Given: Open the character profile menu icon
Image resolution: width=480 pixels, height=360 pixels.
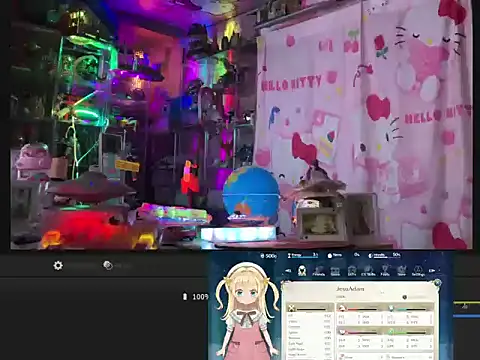Looking at the screenshot, I should (302, 270).
